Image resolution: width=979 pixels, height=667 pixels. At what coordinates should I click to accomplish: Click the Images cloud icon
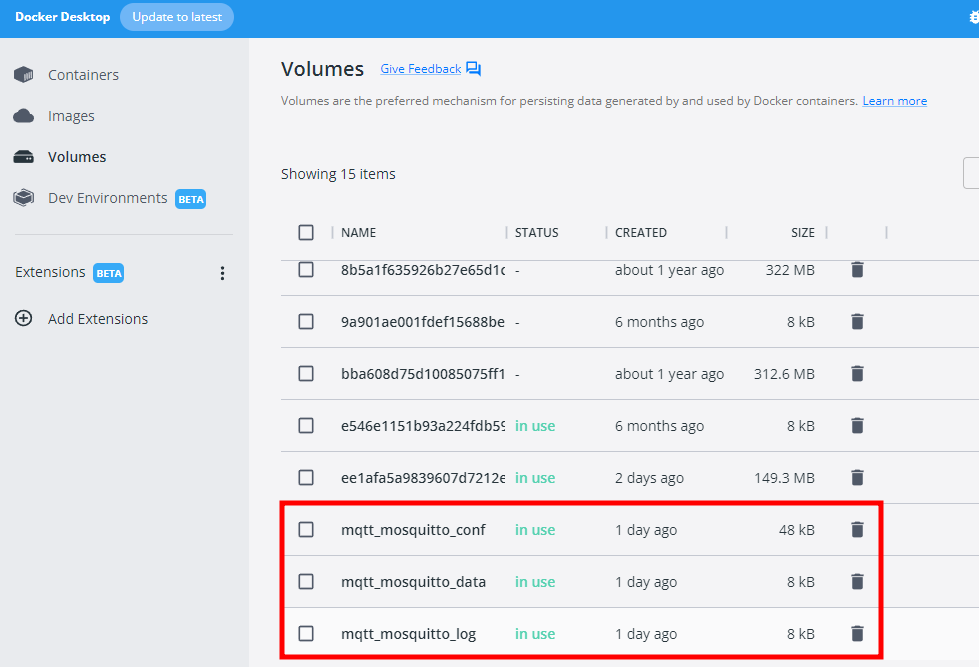pyautogui.click(x=24, y=116)
